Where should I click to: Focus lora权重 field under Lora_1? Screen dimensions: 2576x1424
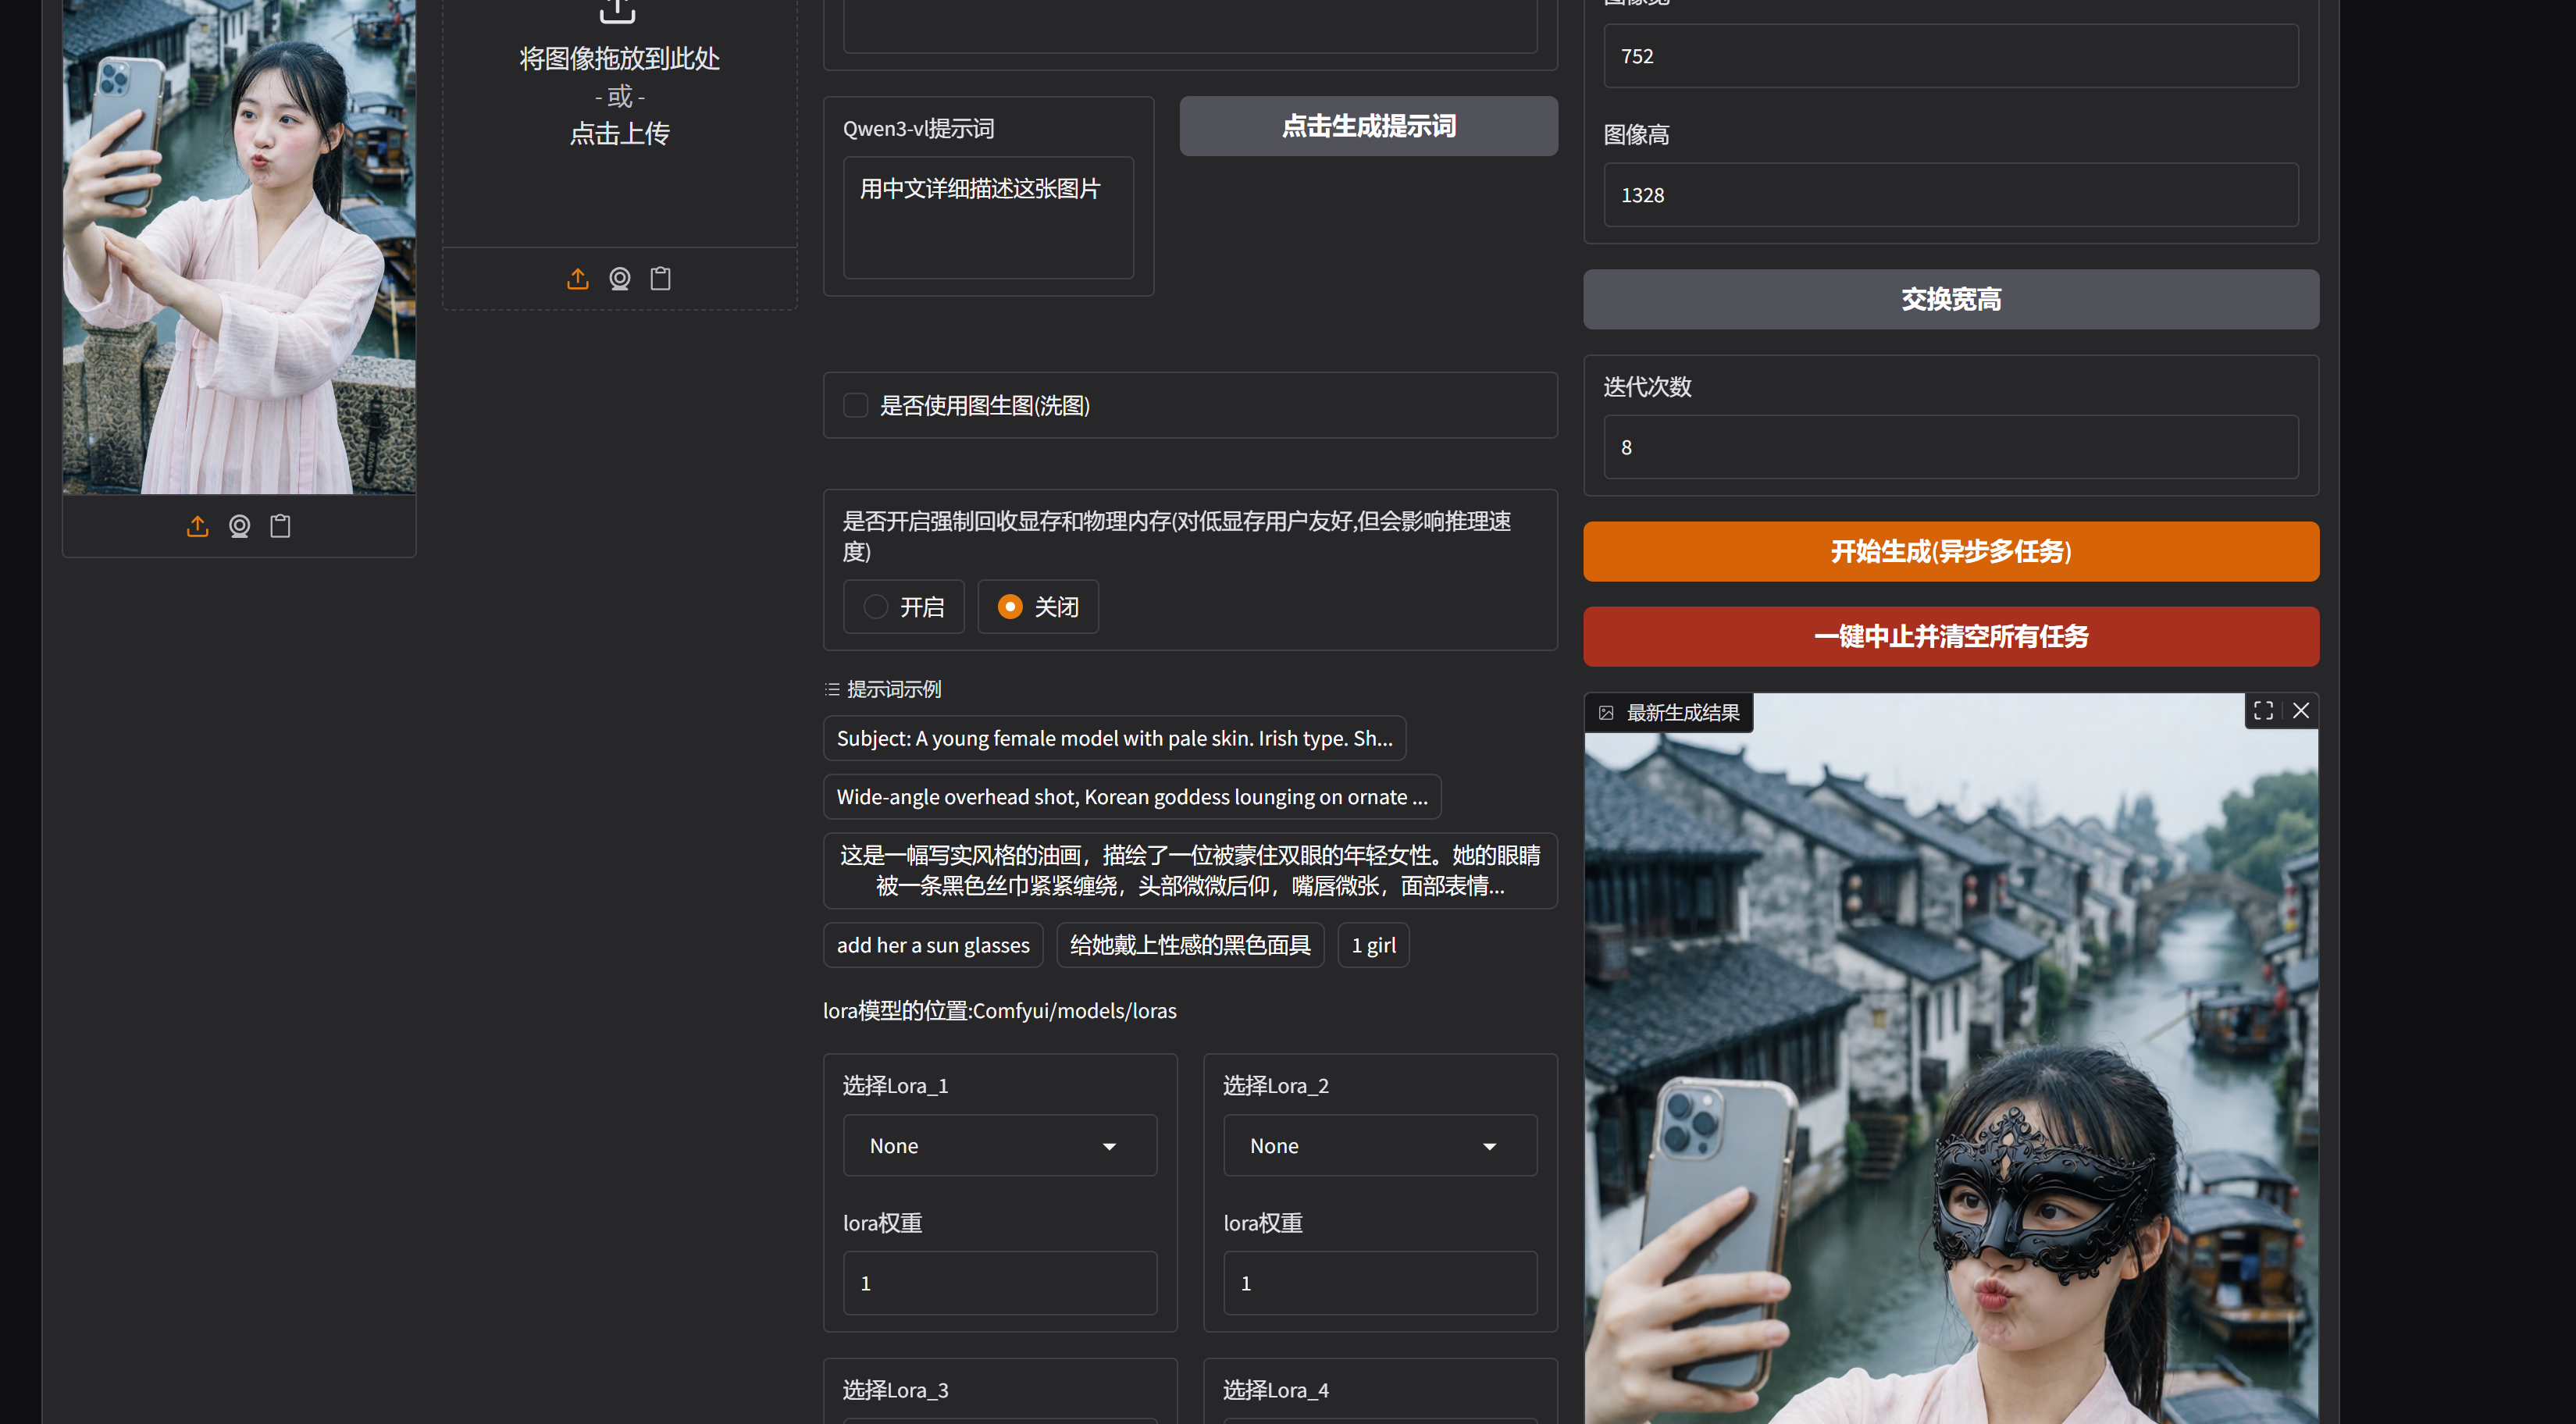coord(1000,1283)
